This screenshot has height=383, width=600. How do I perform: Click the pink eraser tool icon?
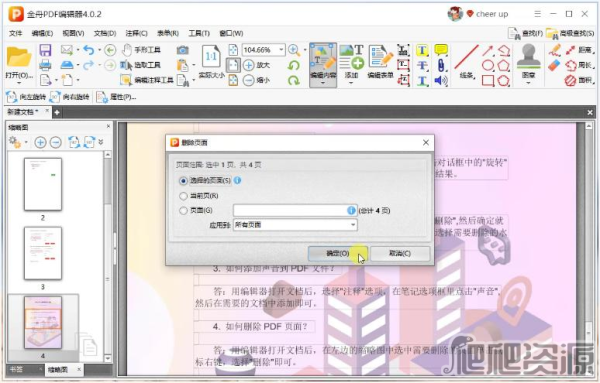[x=554, y=65]
